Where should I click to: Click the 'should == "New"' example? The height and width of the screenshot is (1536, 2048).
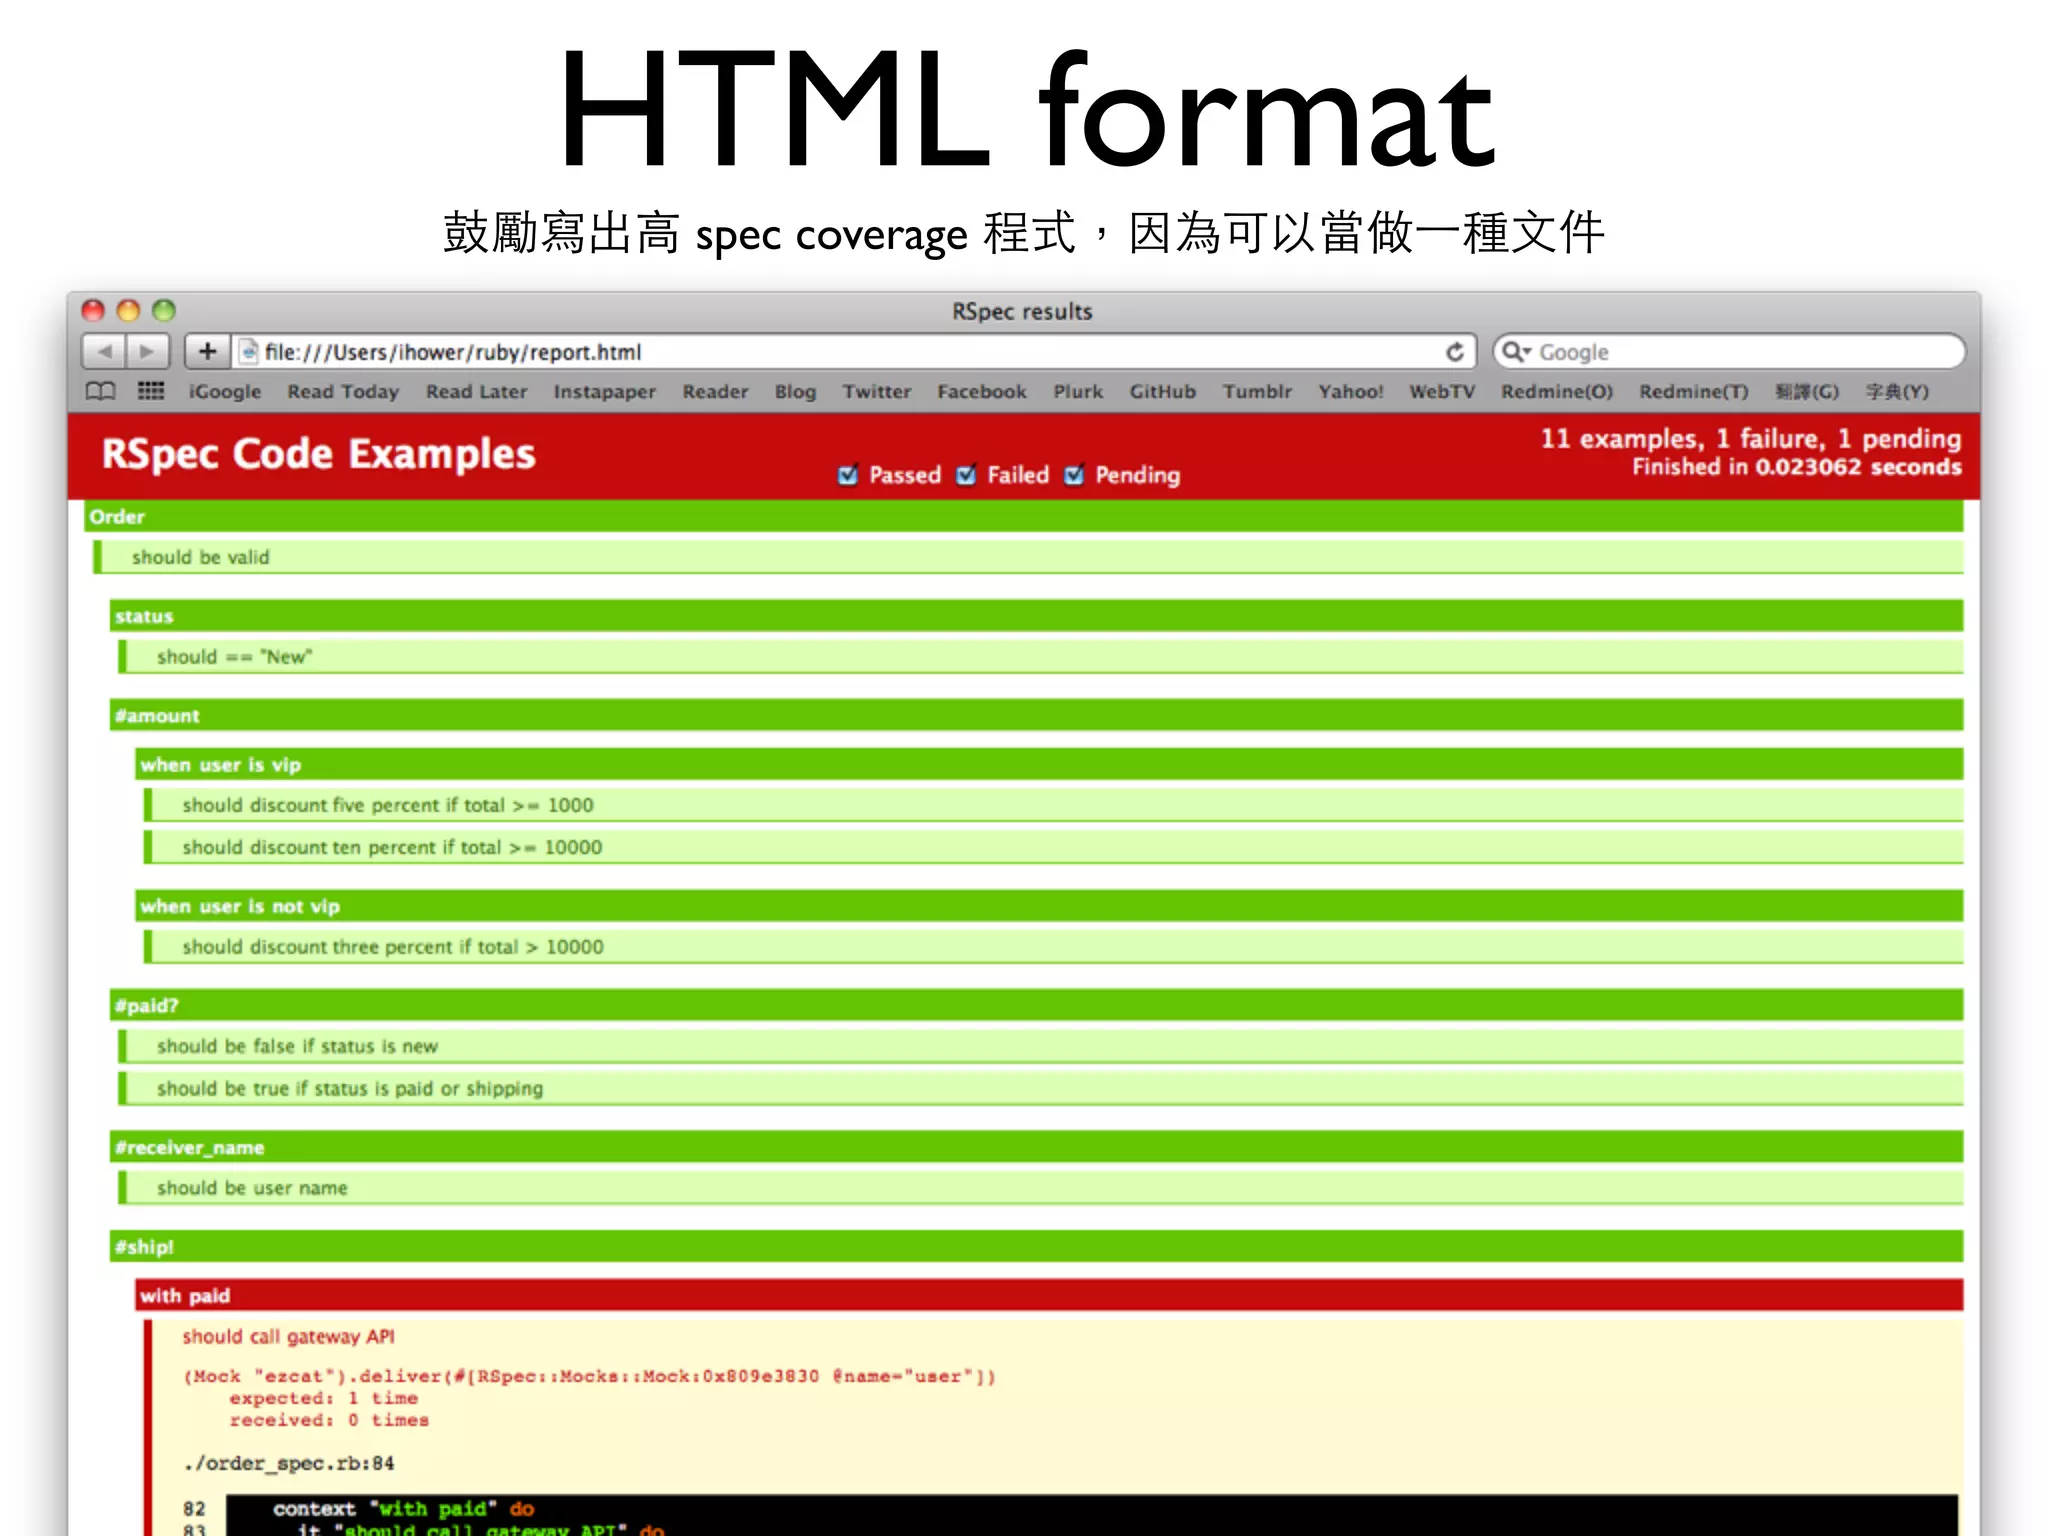coord(1040,657)
